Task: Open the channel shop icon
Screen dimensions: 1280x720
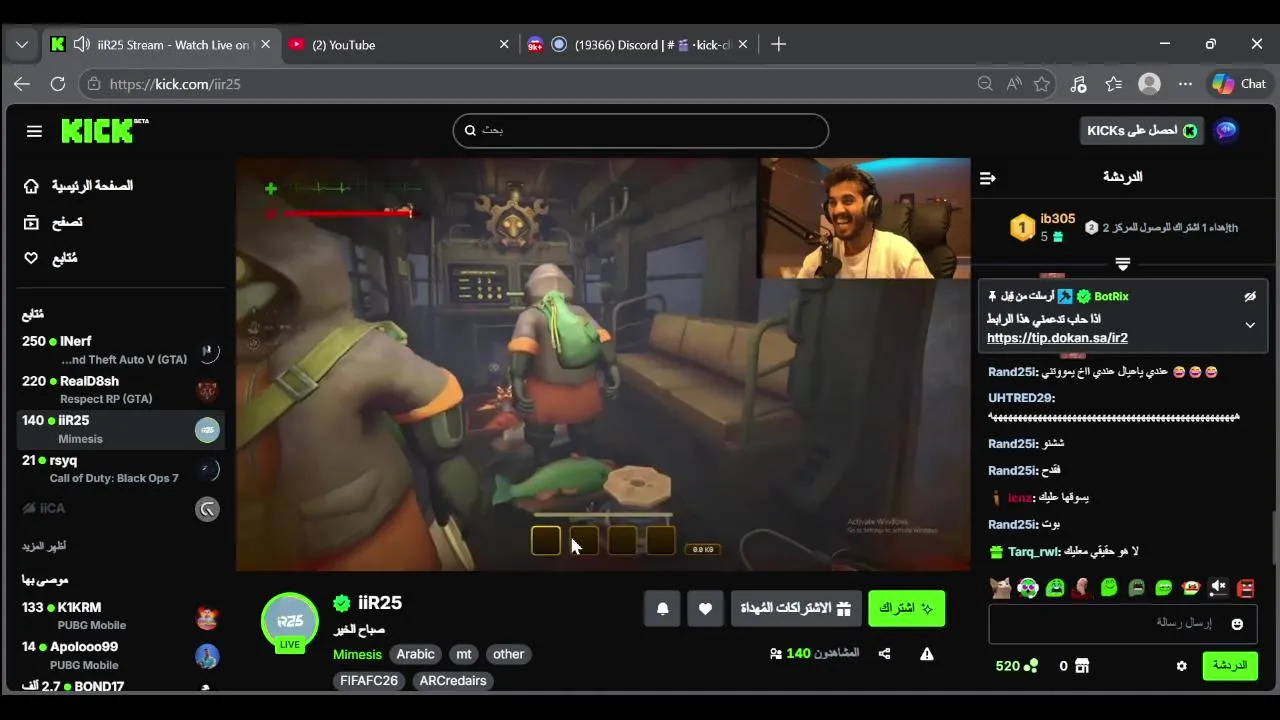Action: [x=1081, y=666]
